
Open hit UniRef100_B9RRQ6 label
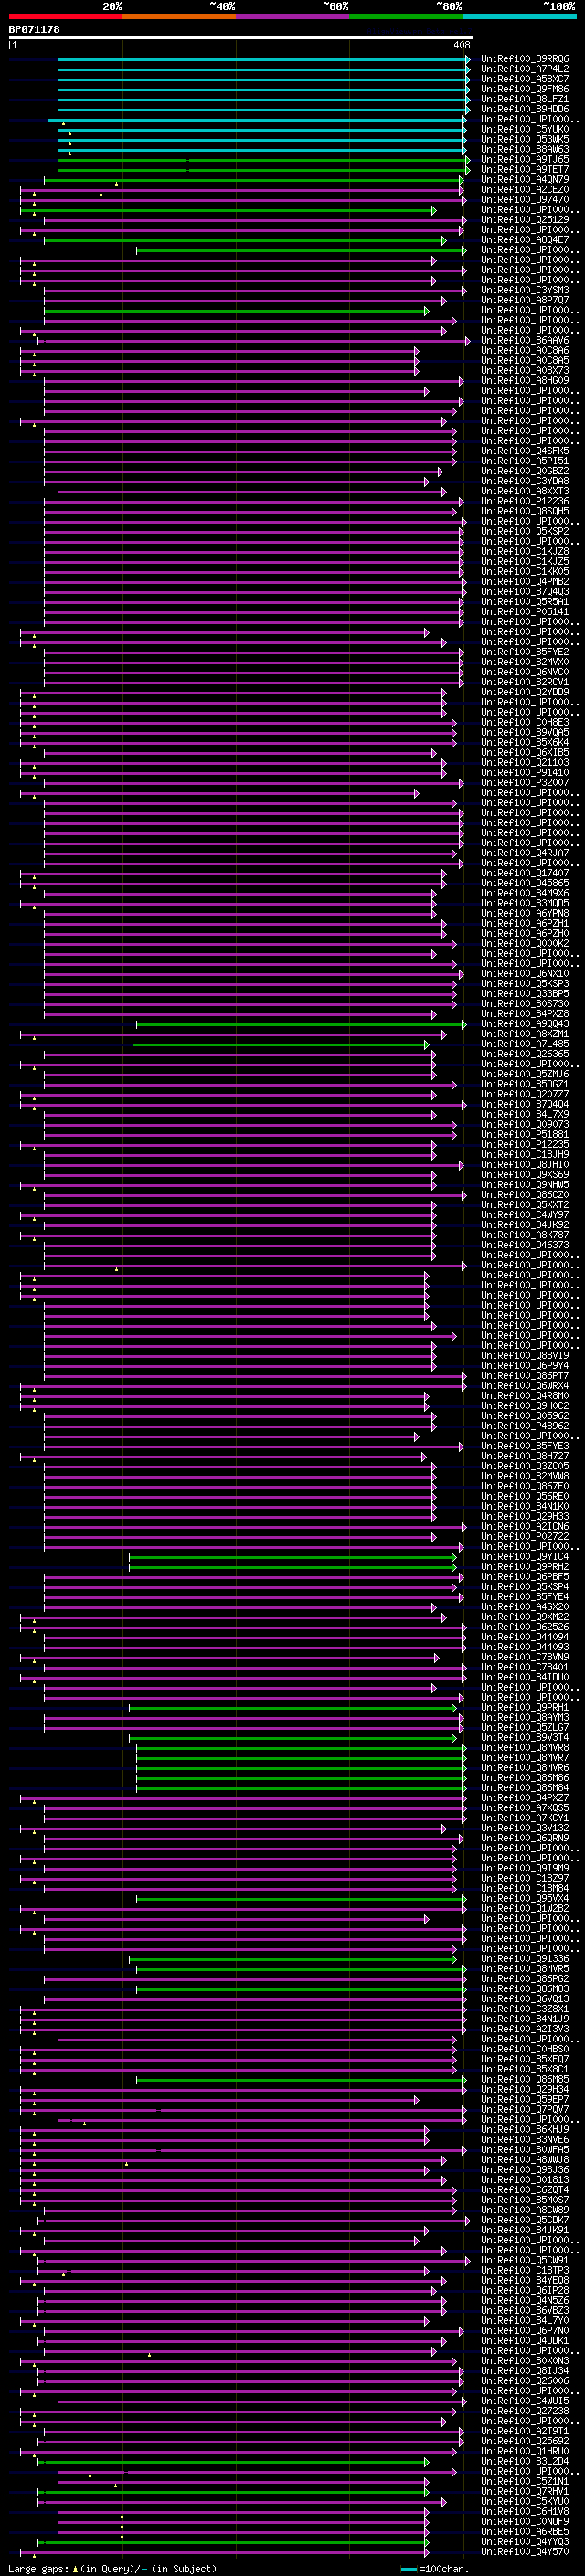tap(525, 59)
